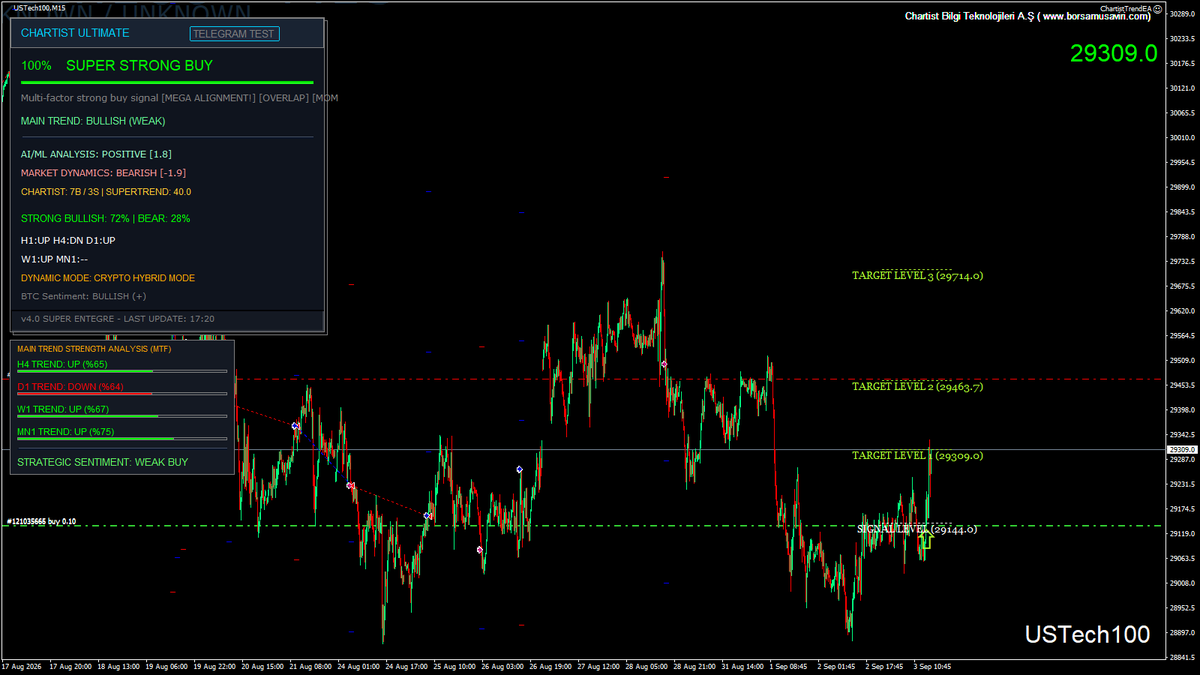Select the CHARTIST ULTIMATE panel title

pyautogui.click(x=75, y=33)
